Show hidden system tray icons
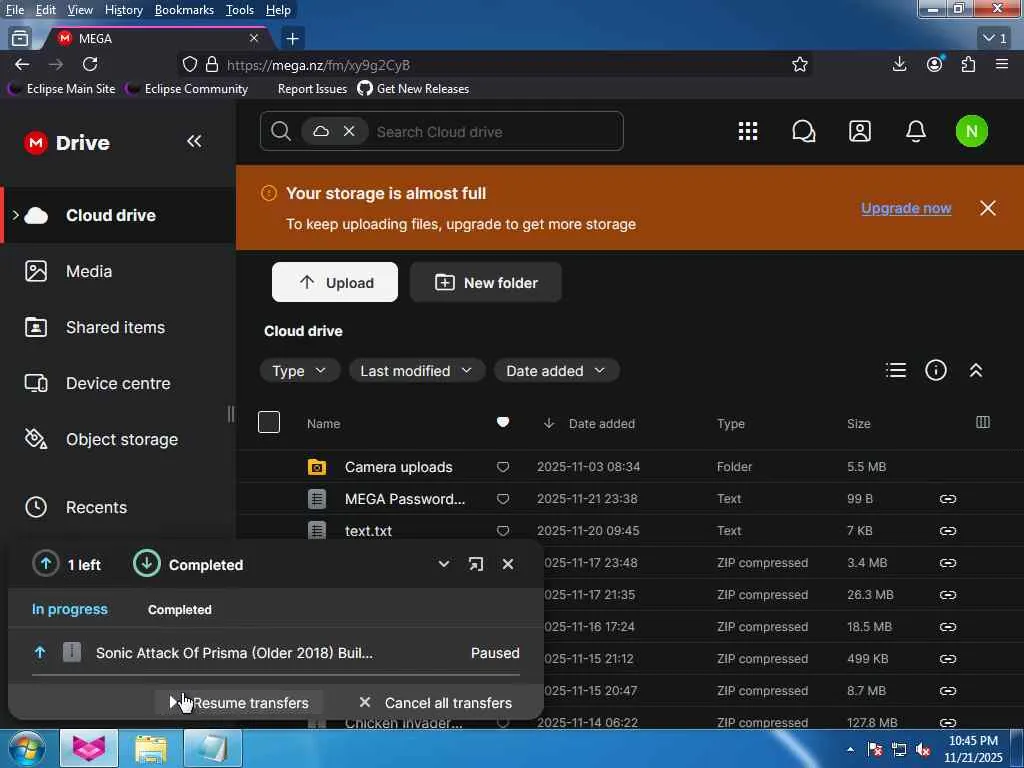The height and width of the screenshot is (768, 1024). point(850,750)
